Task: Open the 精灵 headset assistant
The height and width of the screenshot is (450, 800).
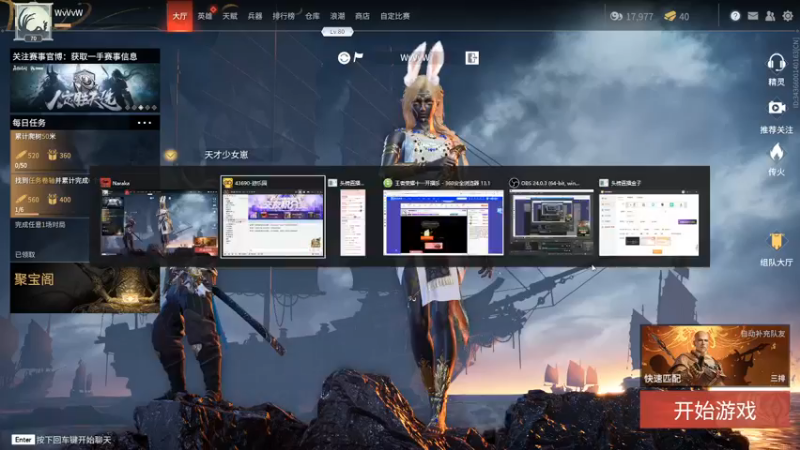Action: click(x=776, y=69)
